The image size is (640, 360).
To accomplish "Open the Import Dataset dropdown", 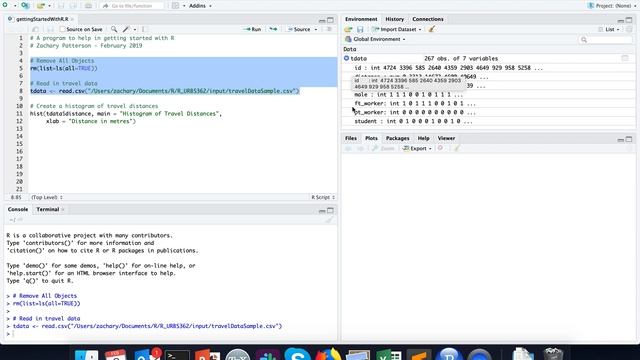I will coord(397,29).
